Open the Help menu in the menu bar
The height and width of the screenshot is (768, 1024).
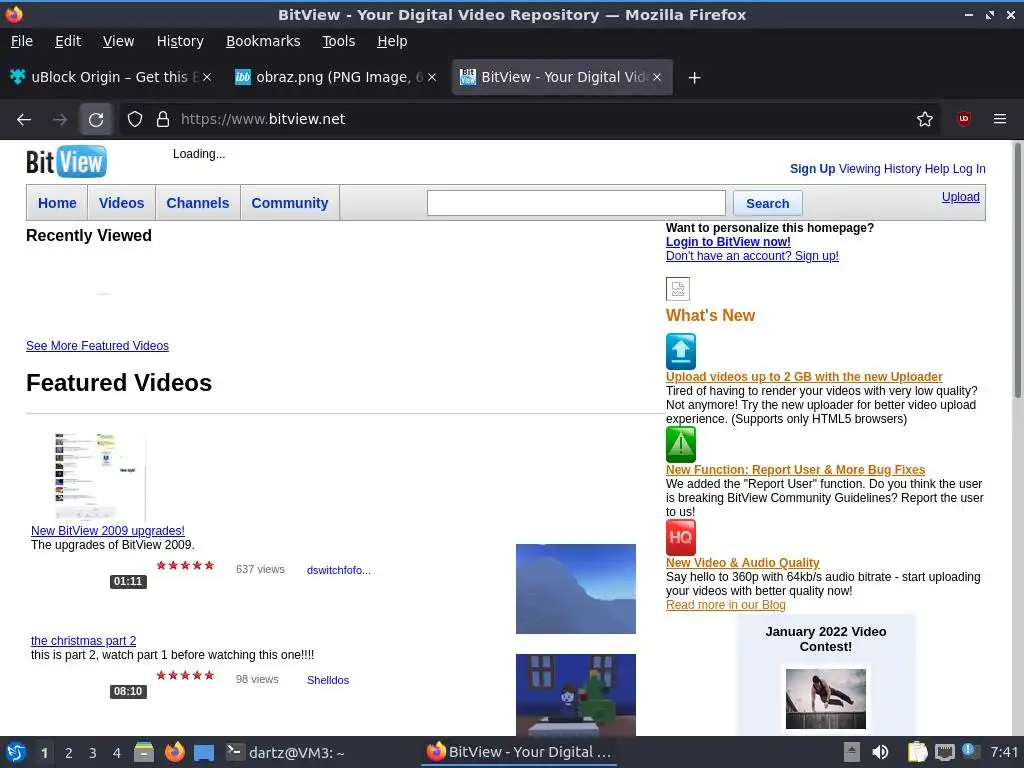point(392,41)
